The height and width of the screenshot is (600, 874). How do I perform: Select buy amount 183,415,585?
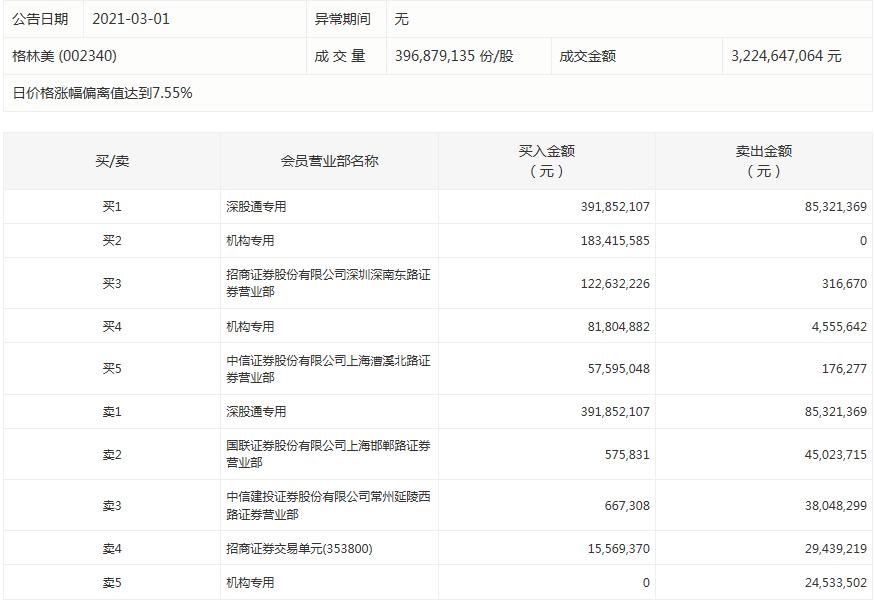click(615, 241)
